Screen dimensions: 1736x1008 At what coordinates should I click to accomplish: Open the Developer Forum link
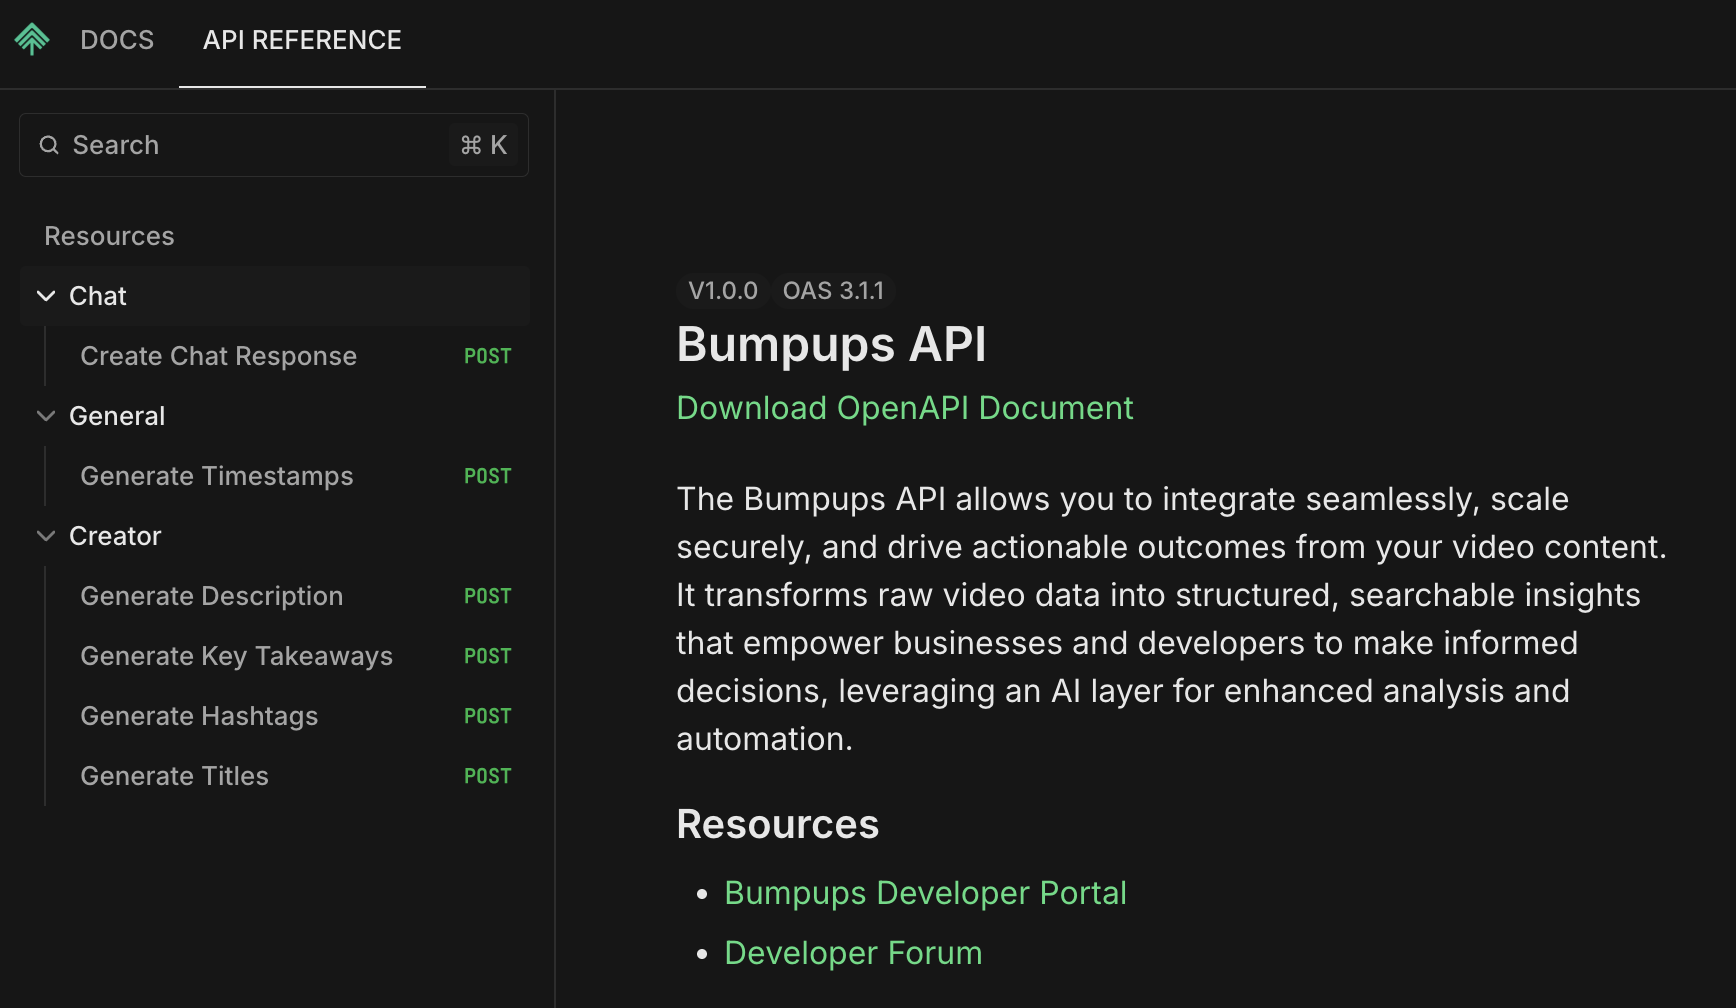pos(854,953)
